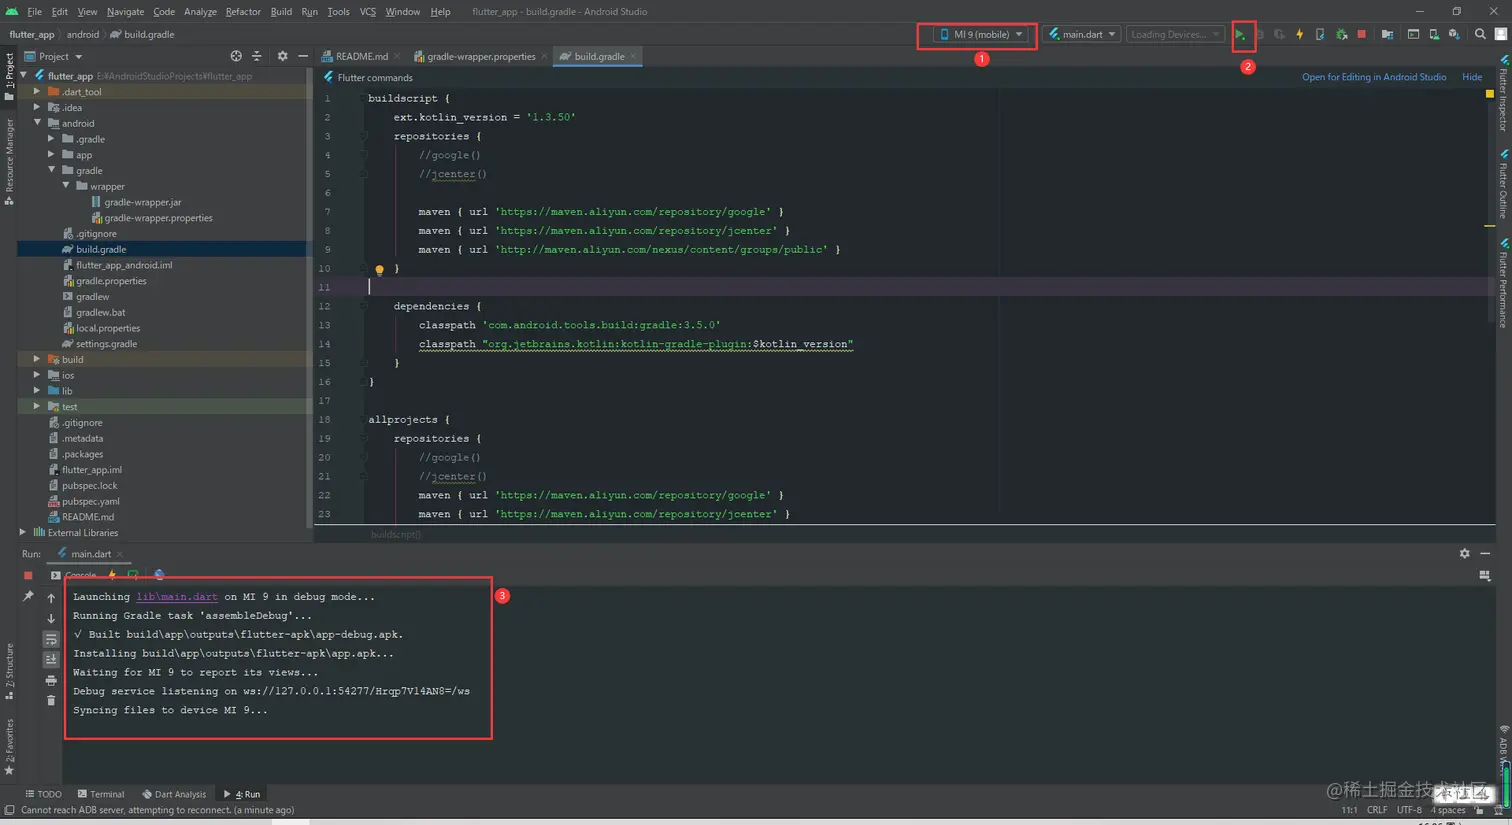Open the Terminal tool tab
Viewport: 1512px width, 825px height.
point(101,795)
